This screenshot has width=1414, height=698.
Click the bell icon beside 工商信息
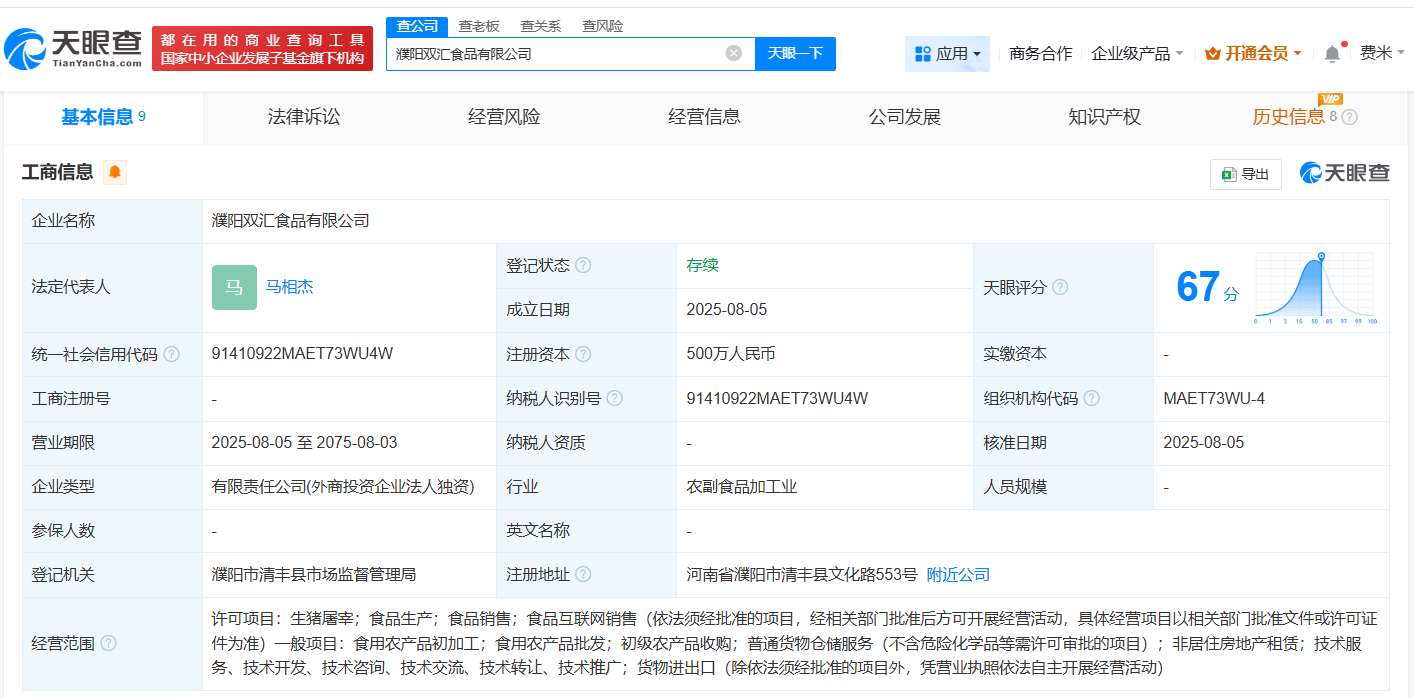click(114, 173)
